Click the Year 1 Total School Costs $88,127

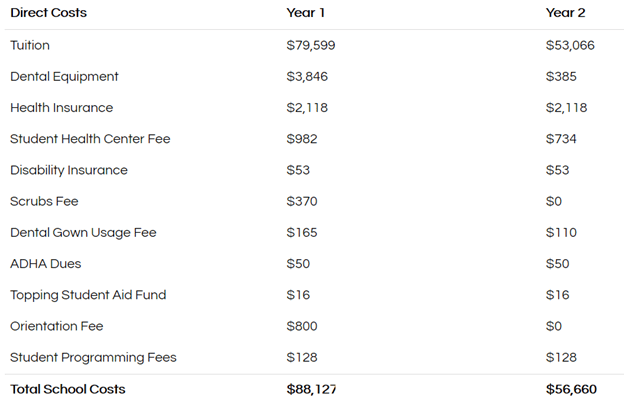pos(311,388)
